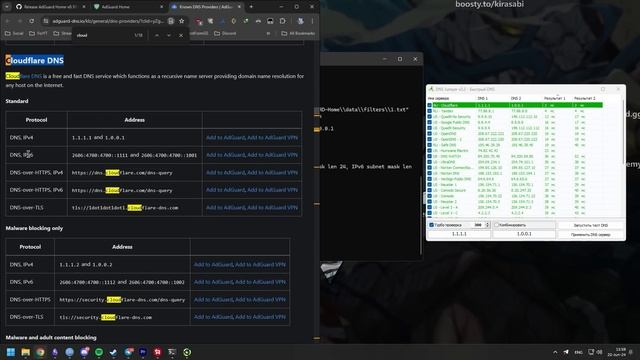Open the site info icon in address bar
The height and width of the screenshot is (360, 640).
pos(46,21)
